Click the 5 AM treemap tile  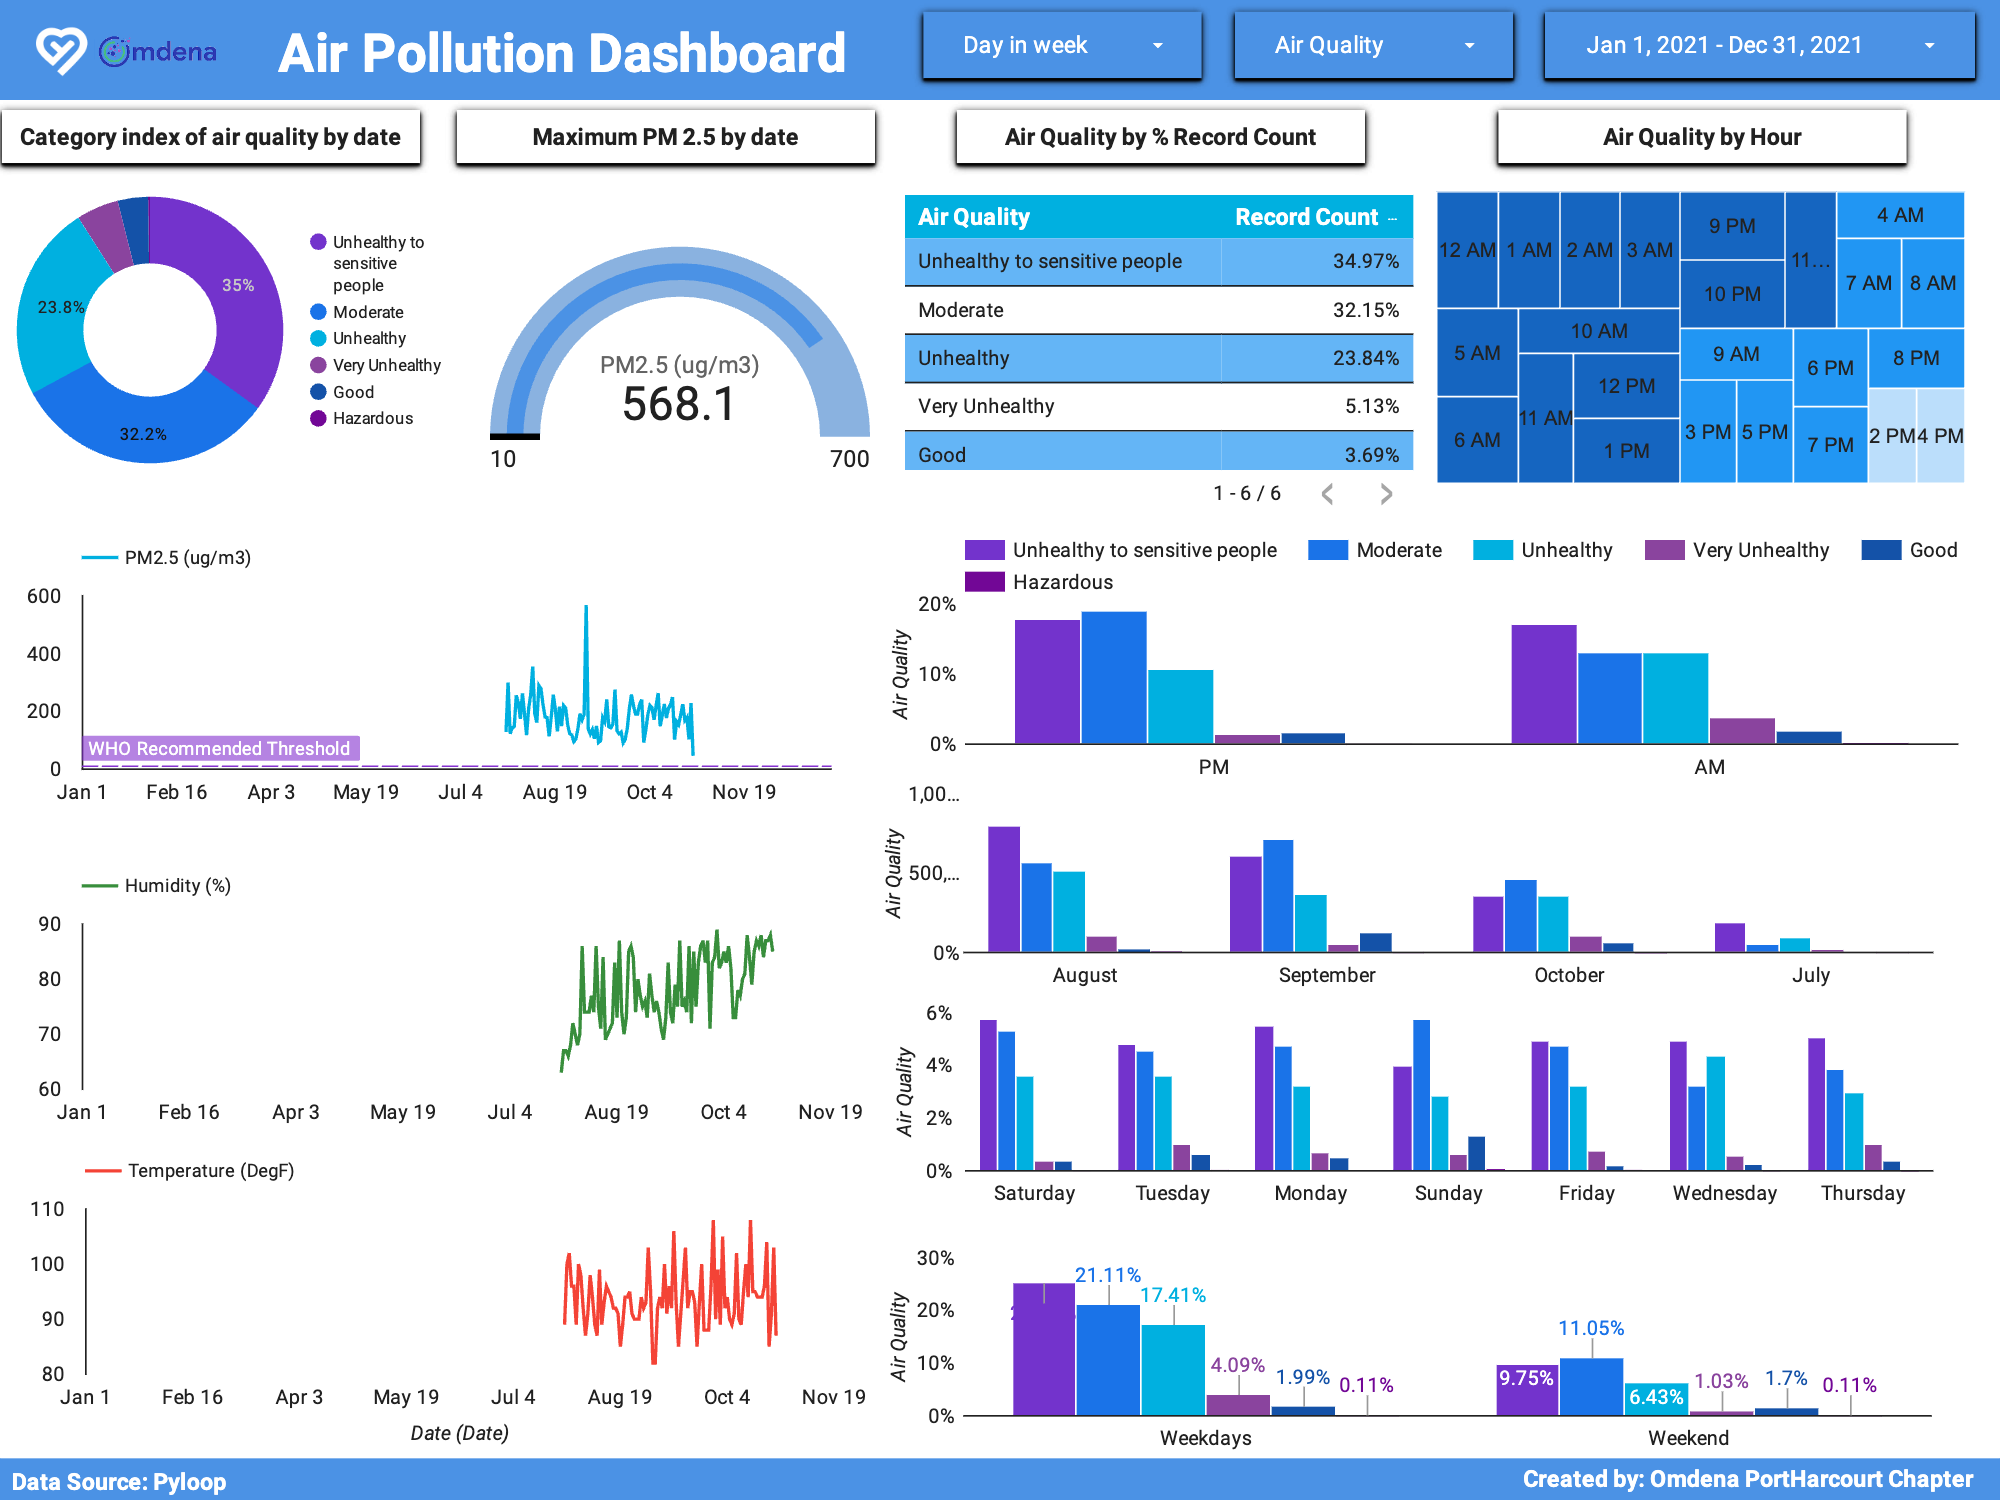pos(1477,353)
